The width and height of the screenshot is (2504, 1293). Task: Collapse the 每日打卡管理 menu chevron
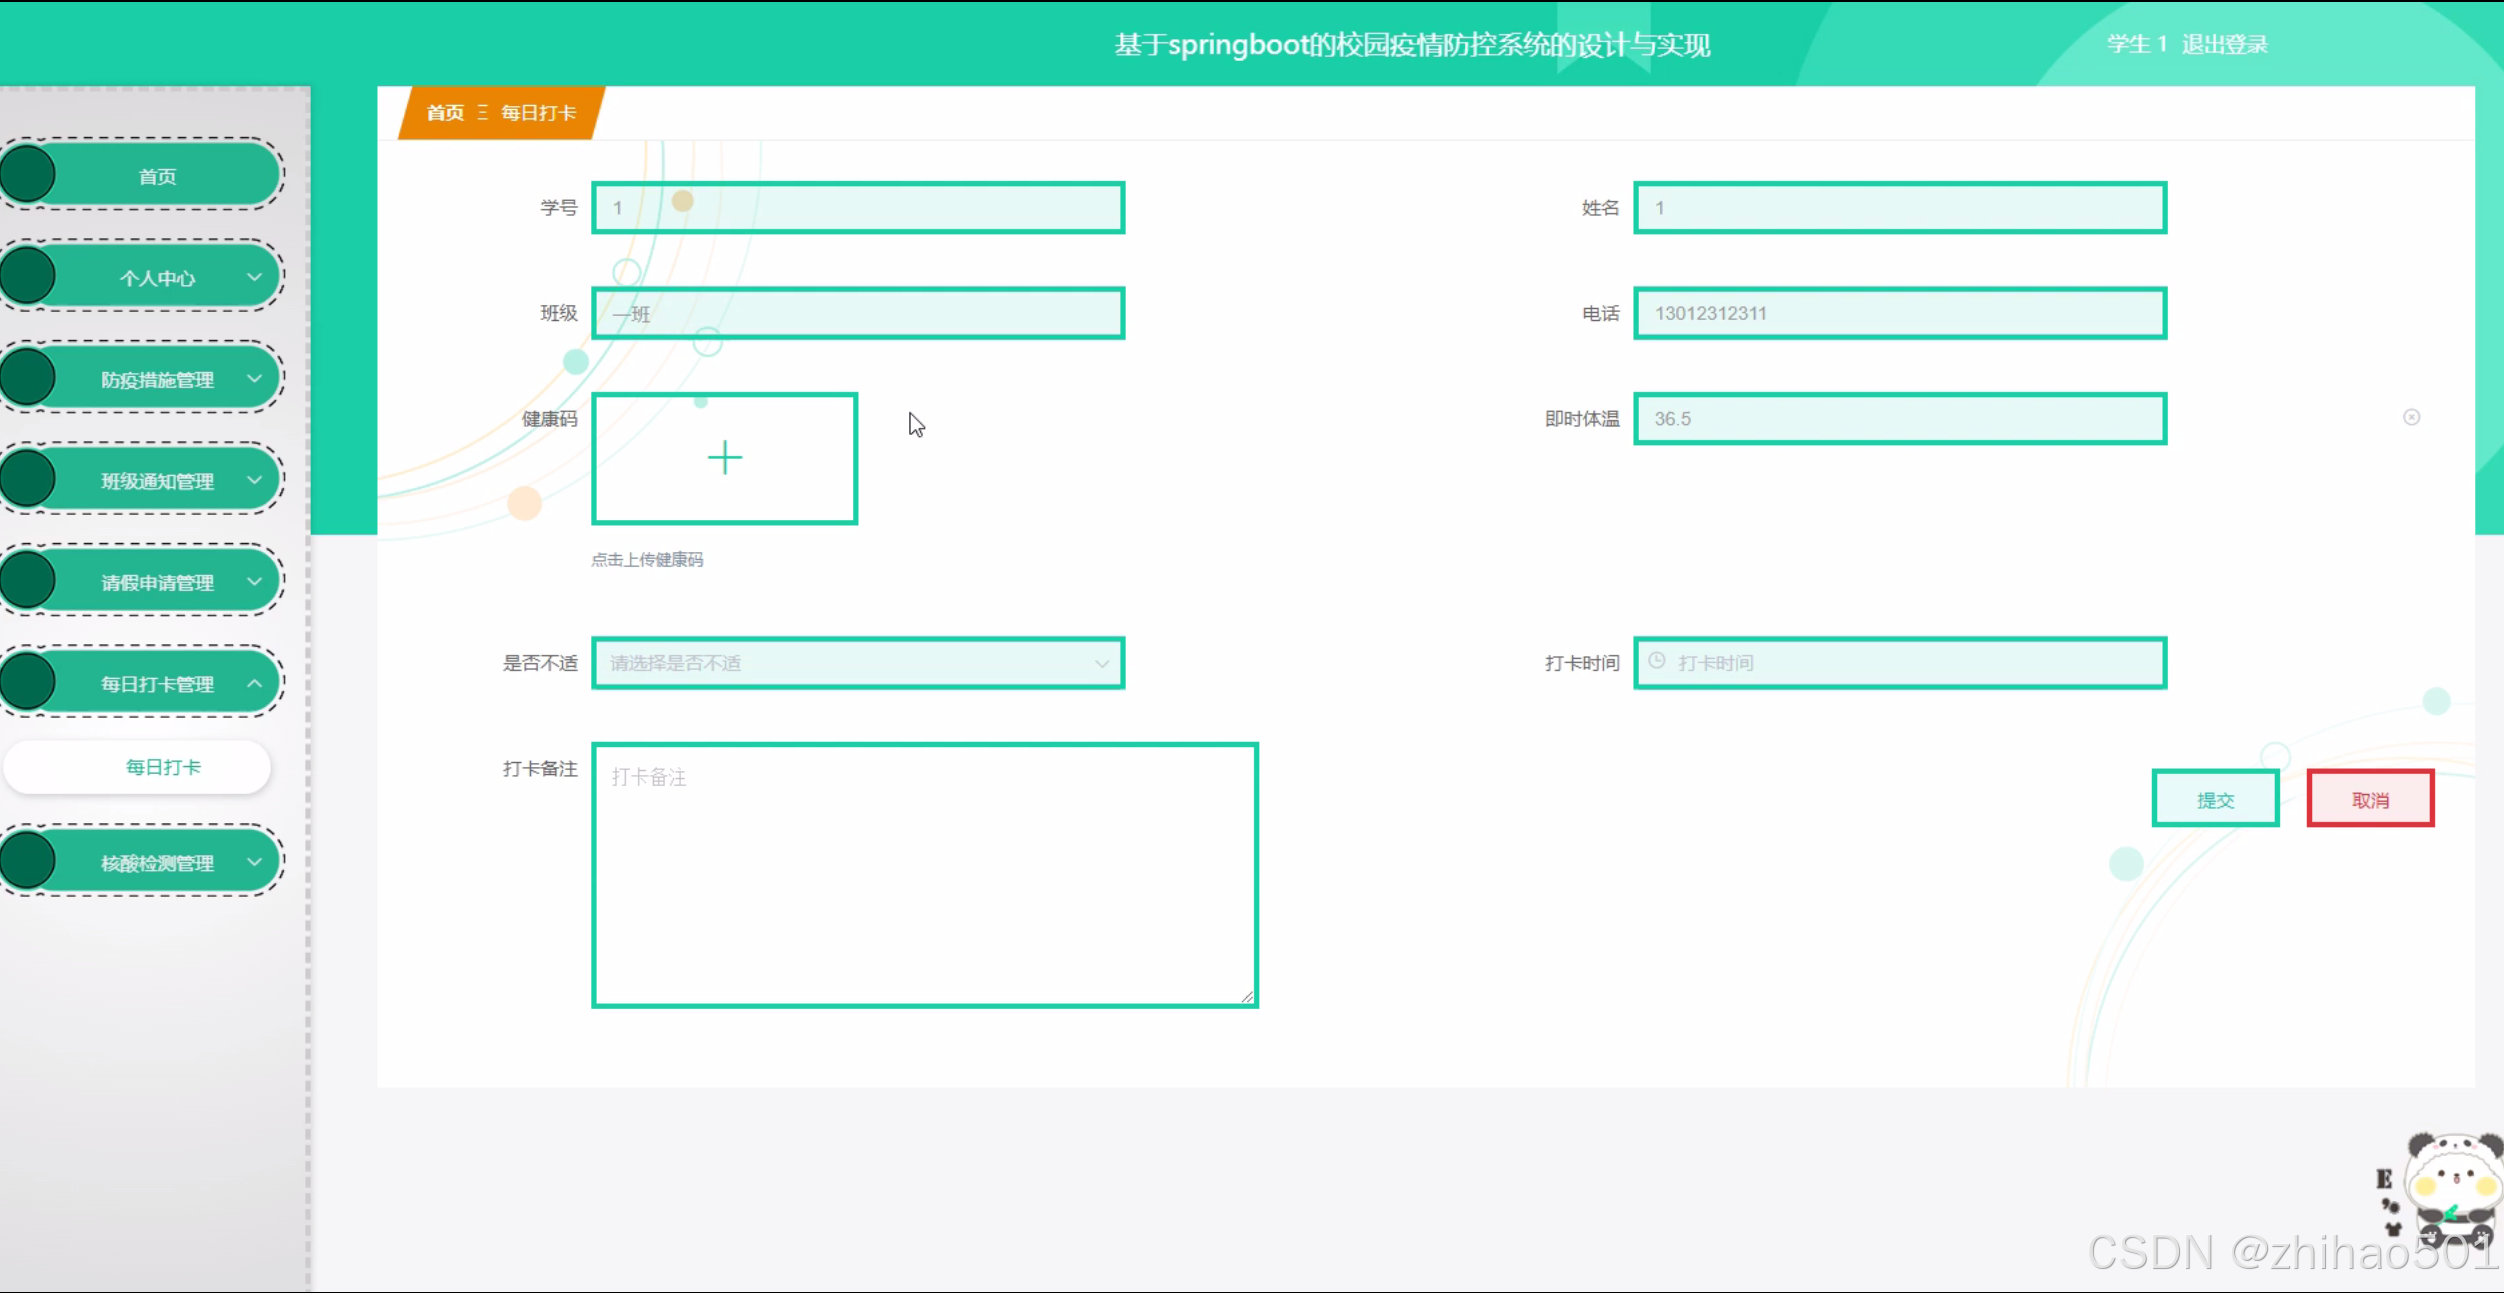click(254, 683)
